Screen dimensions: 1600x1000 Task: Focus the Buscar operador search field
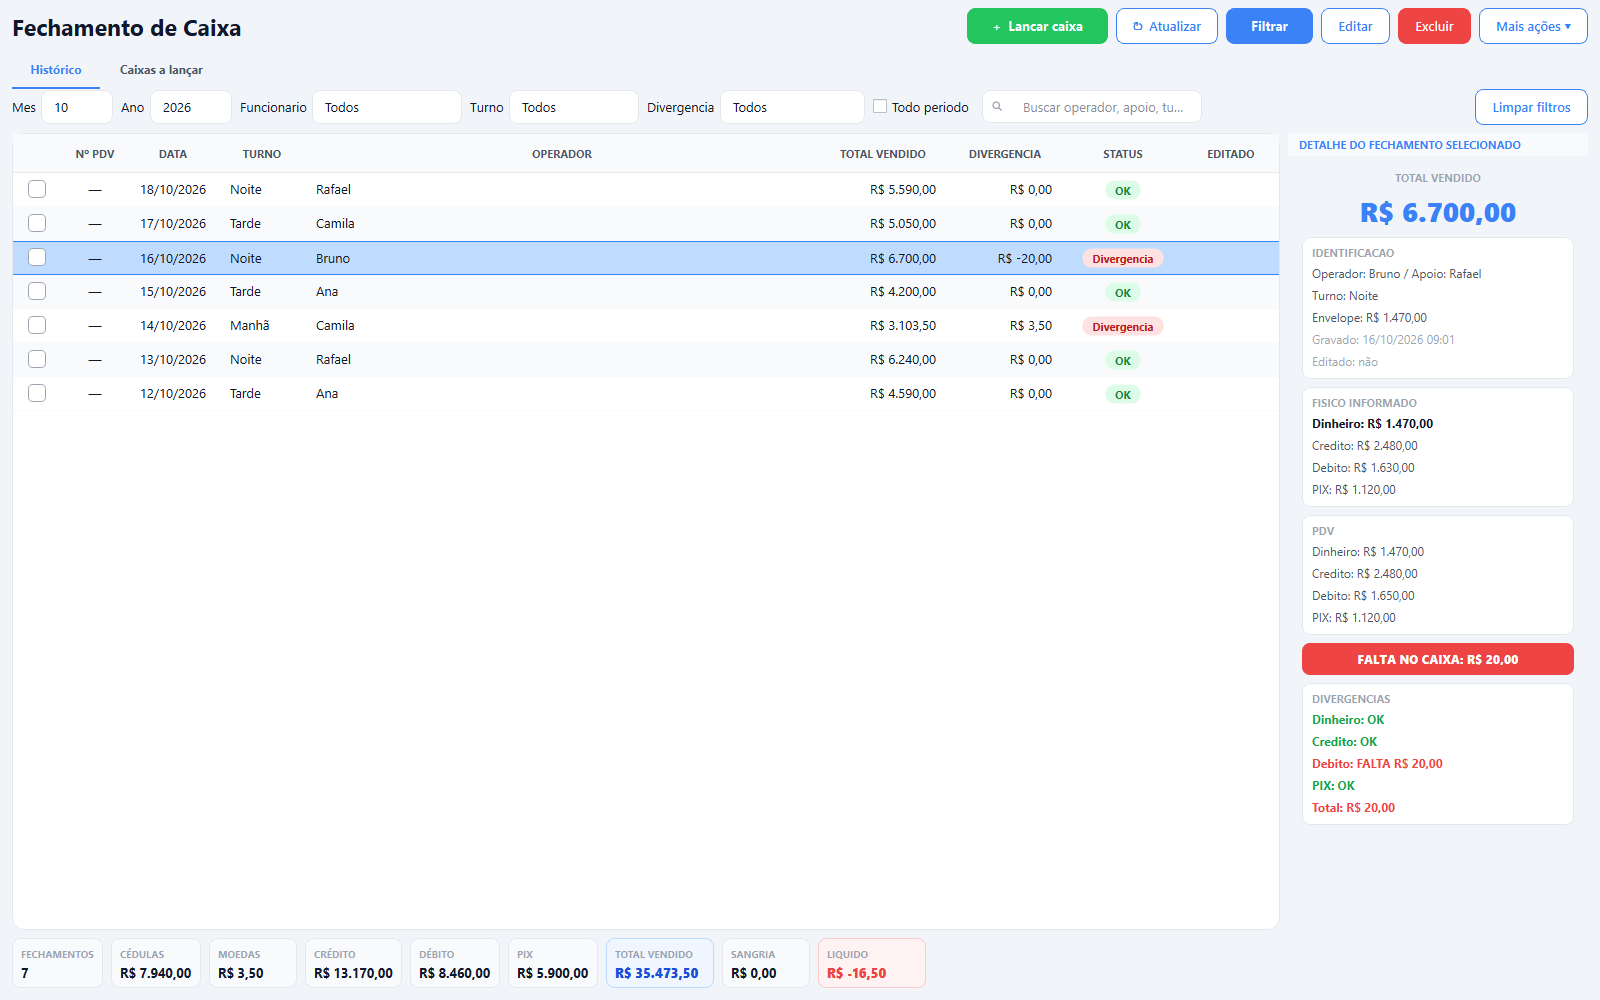[x=1092, y=107]
